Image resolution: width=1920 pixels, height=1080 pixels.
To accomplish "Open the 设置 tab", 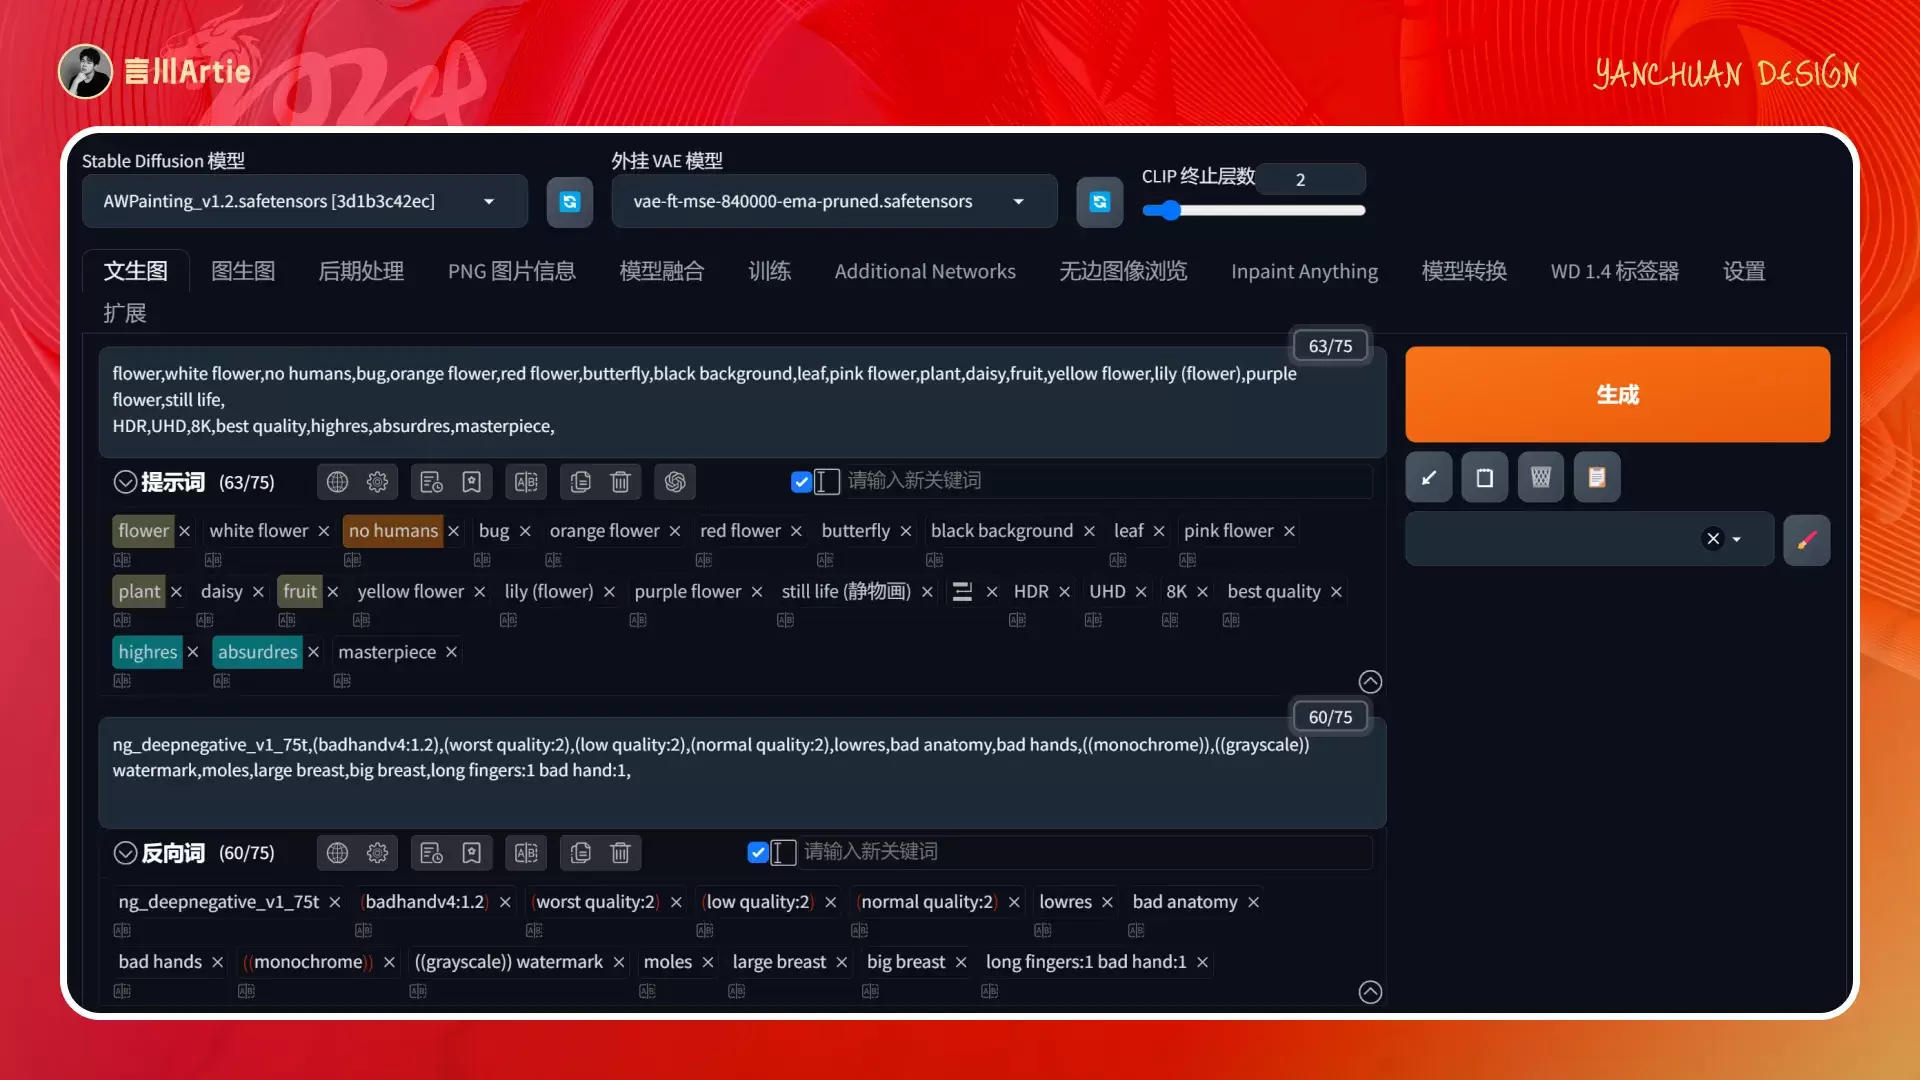I will [1744, 271].
